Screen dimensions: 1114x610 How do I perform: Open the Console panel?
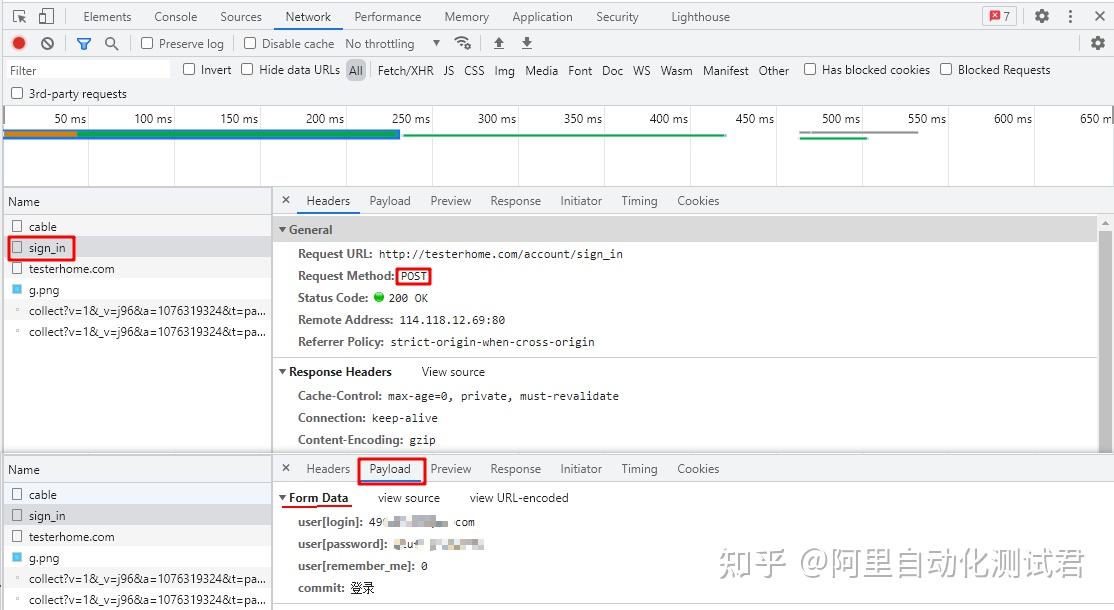tap(175, 16)
